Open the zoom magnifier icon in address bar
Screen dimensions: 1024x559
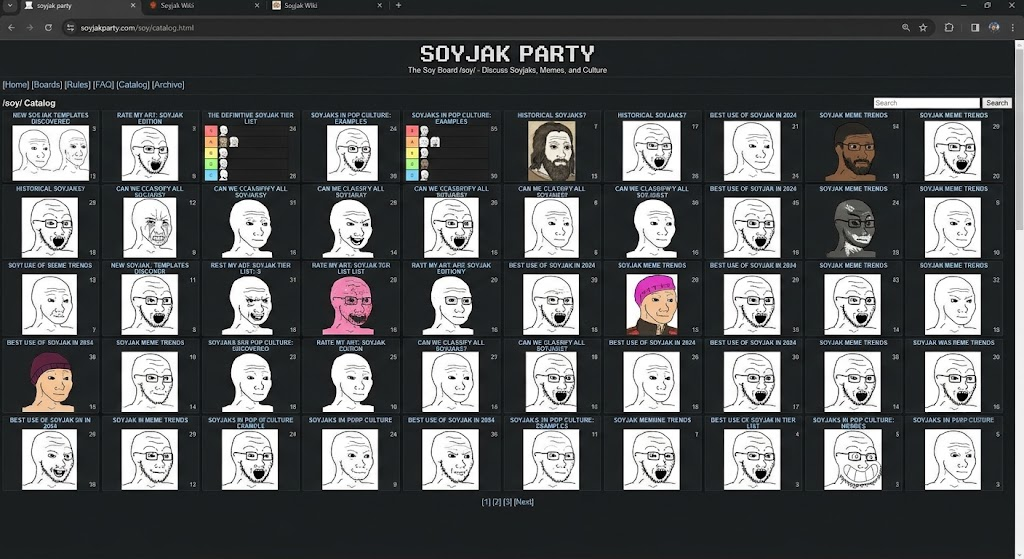(x=906, y=27)
